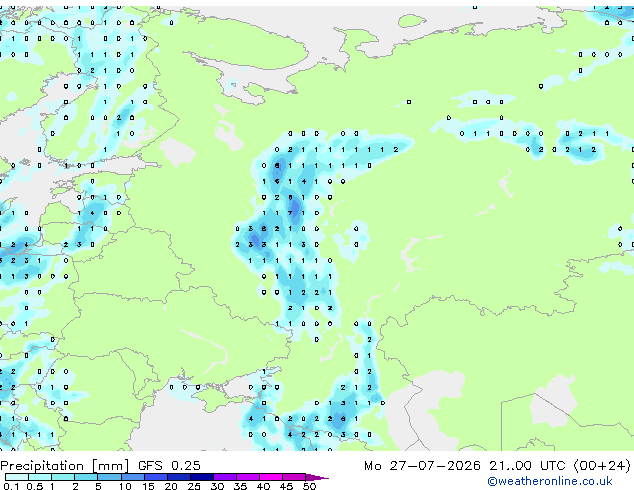Click the '0.5' legend scale label
Viewport: 634px width, 490px height.
(35, 486)
